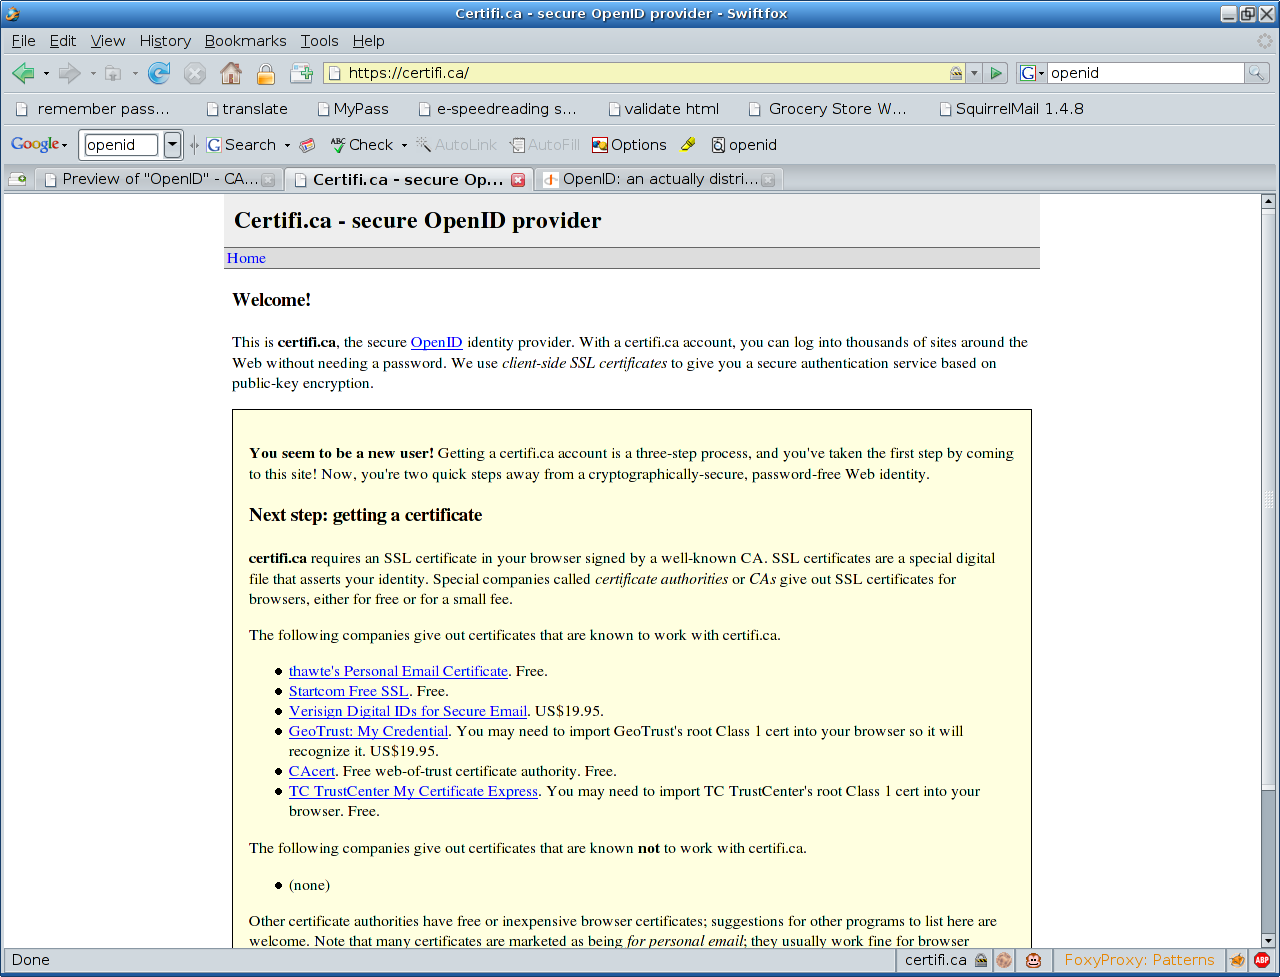Image resolution: width=1280 pixels, height=977 pixels.
Task: Click the Reload page icon
Action: click(x=158, y=73)
